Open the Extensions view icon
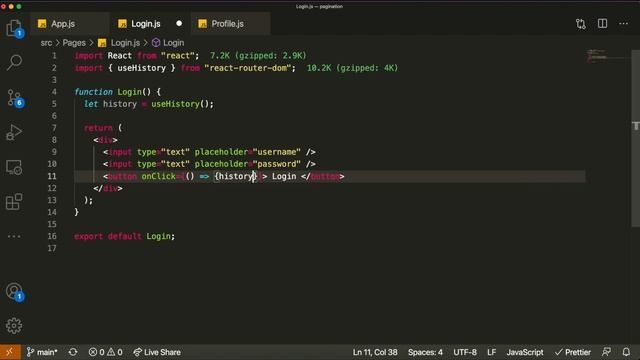Screen dimensions: 640x360 (14, 202)
